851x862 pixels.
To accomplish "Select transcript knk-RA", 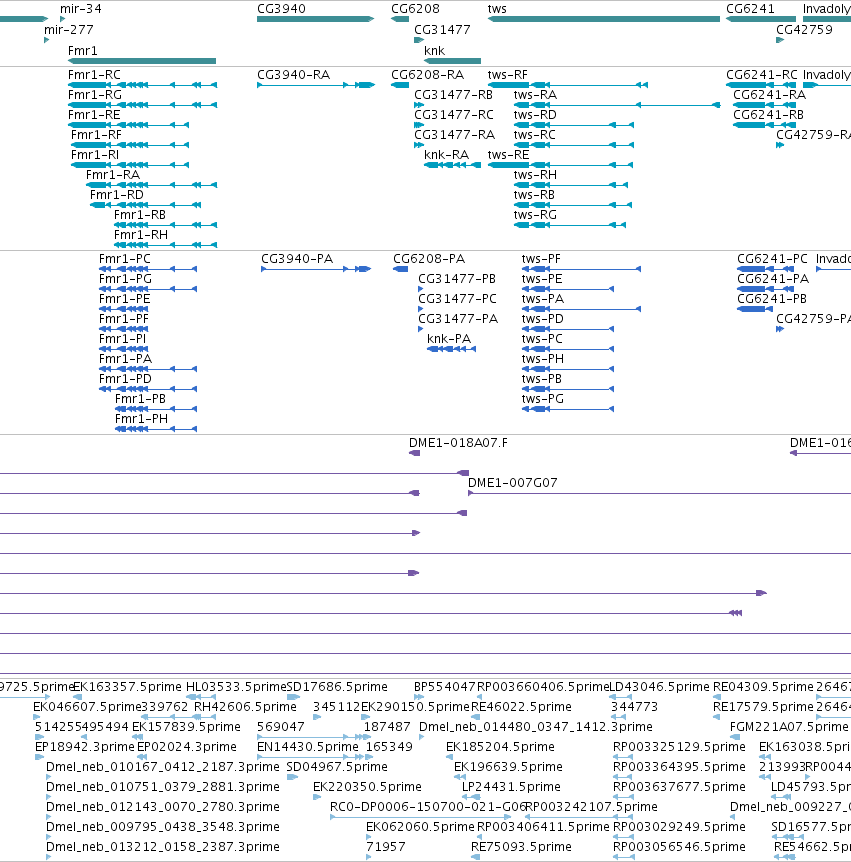I will pyautogui.click(x=452, y=165).
